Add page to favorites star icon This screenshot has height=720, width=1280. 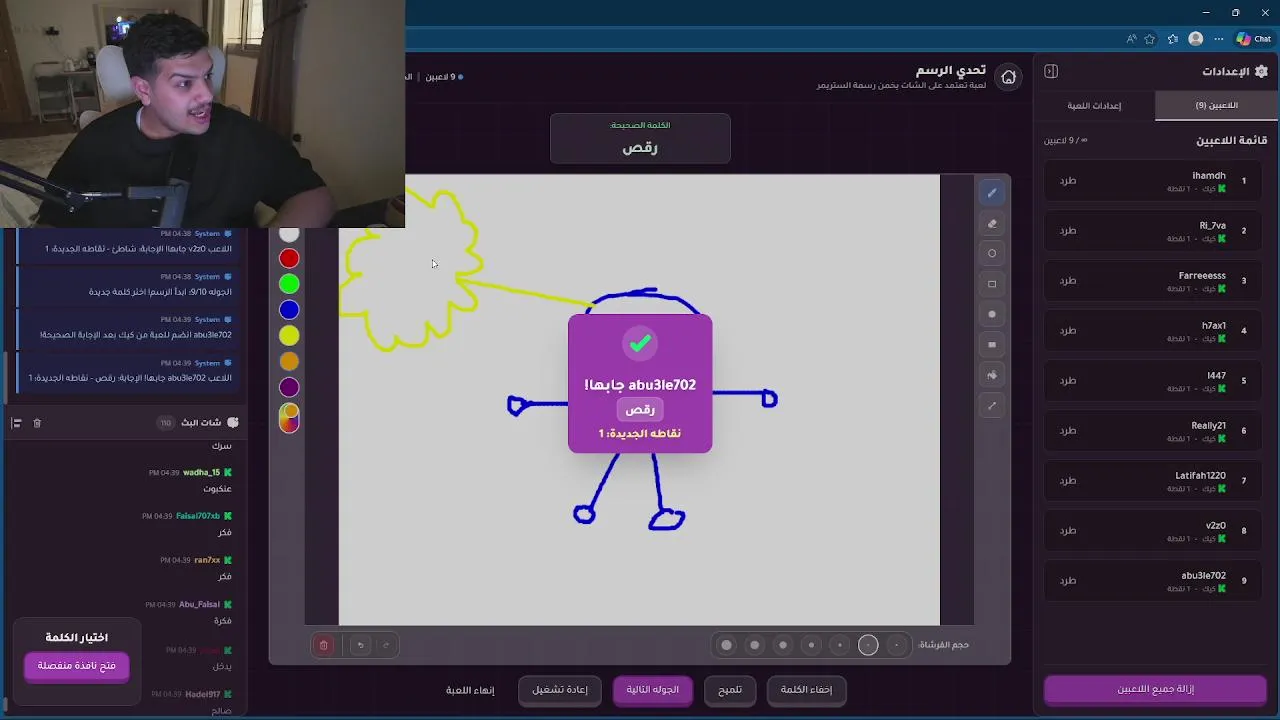tap(1150, 39)
